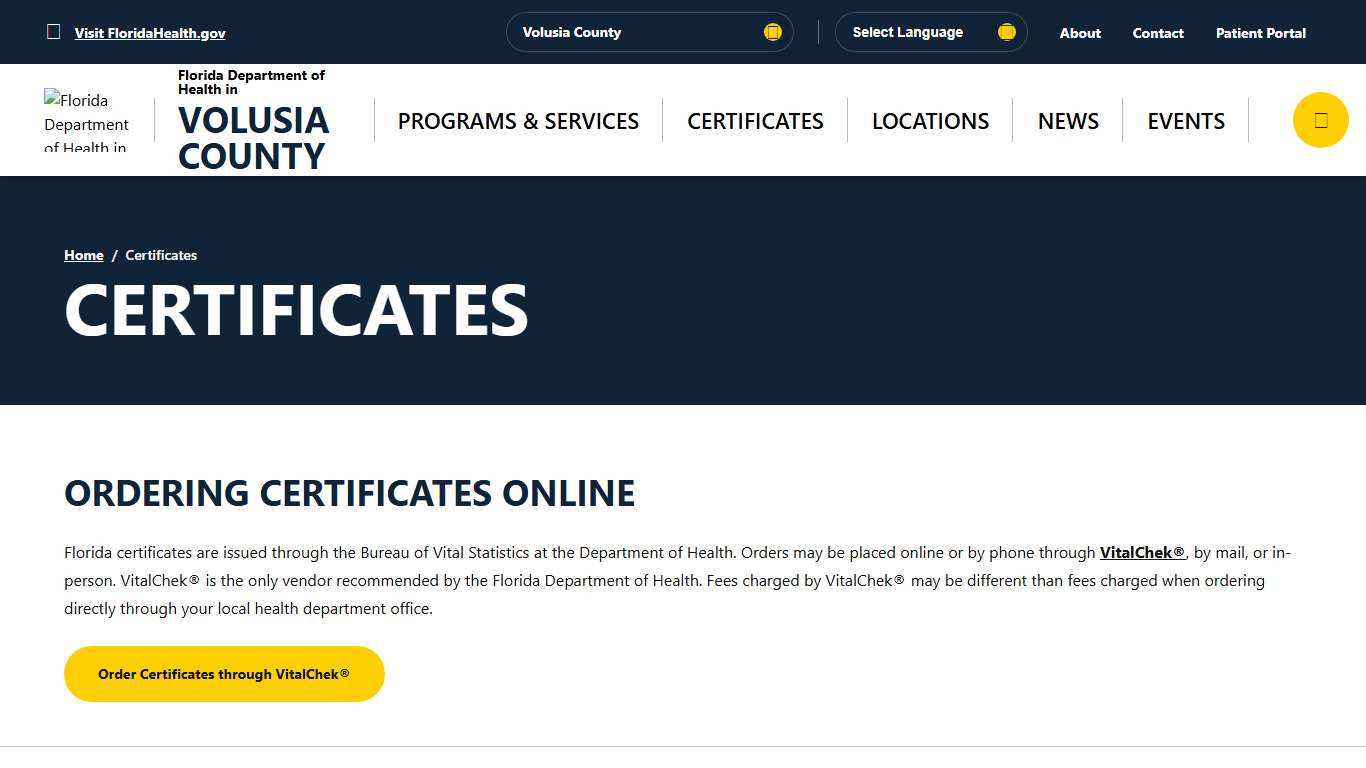Viewport: 1366px width, 768px height.
Task: Open the LOCATIONS navigation item
Action: coord(929,120)
